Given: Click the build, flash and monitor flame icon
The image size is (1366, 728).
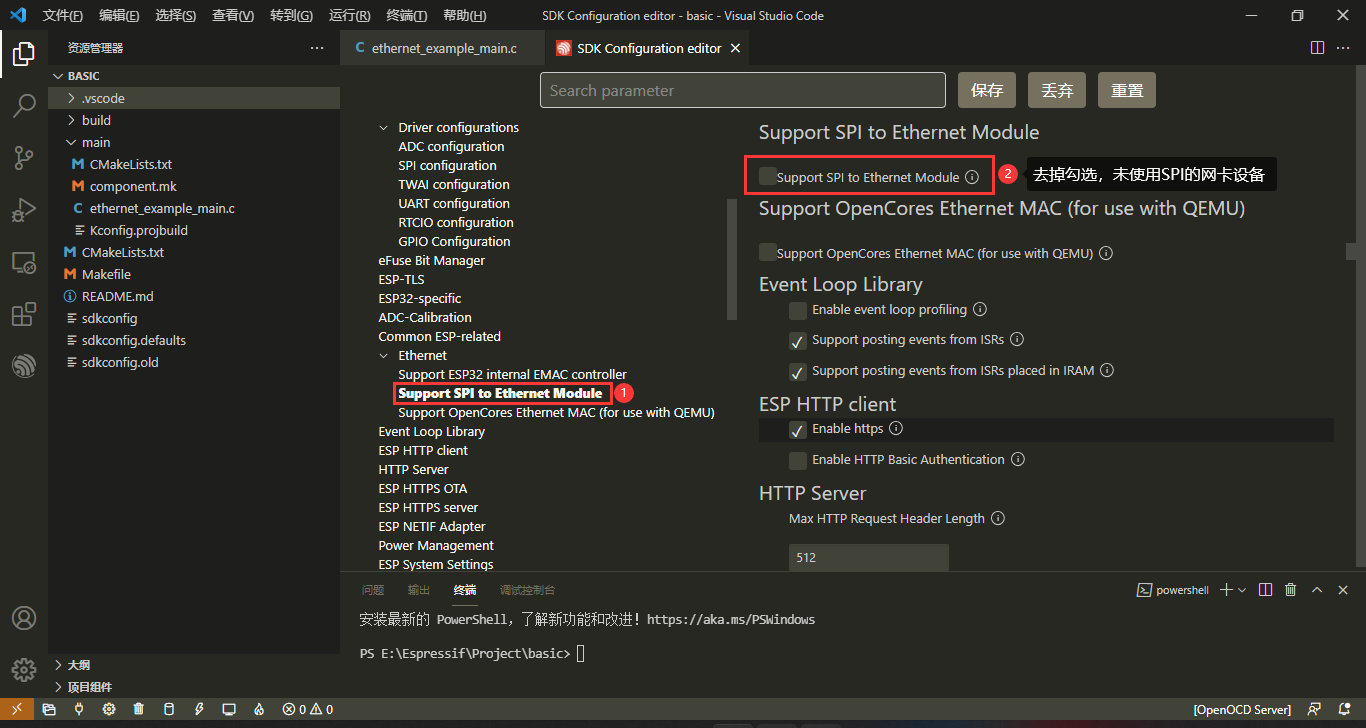Looking at the screenshot, I should [259, 710].
